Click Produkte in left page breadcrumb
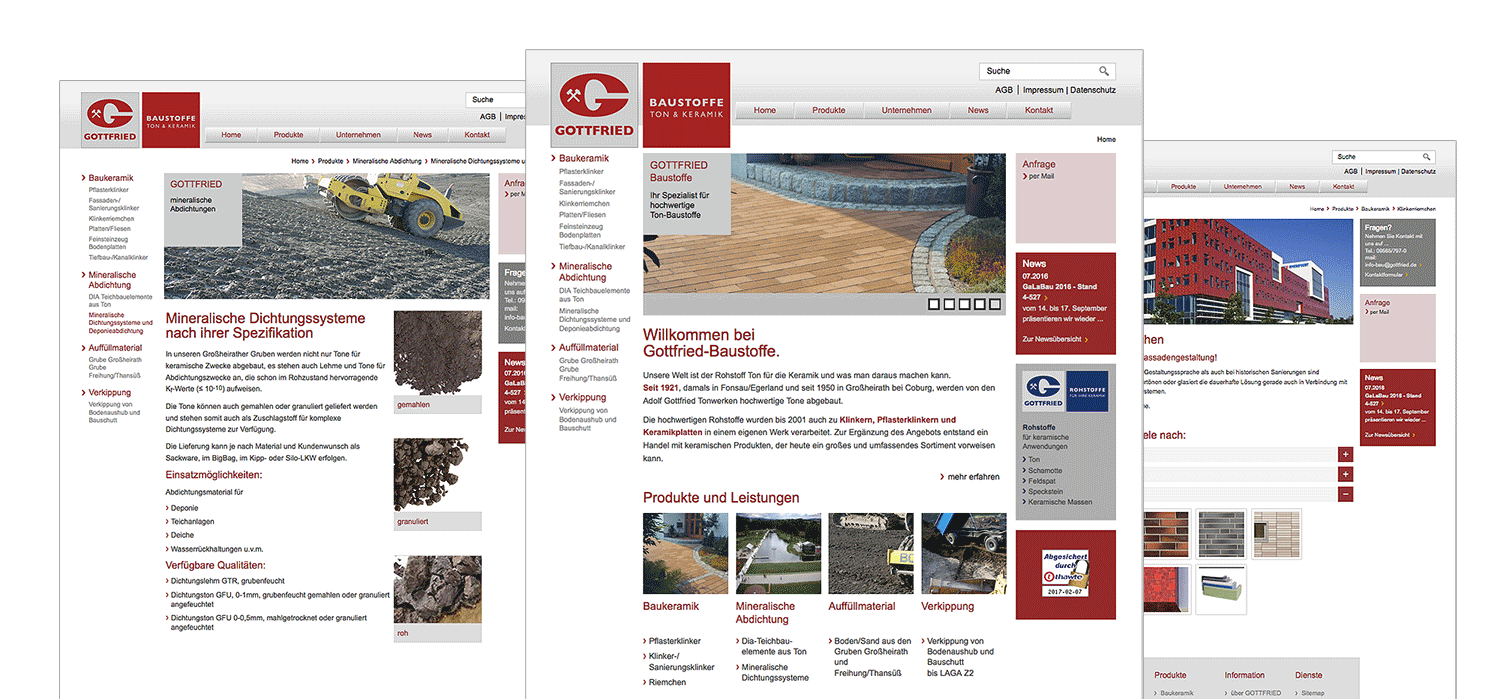The width and height of the screenshot is (1500, 699). (x=330, y=161)
